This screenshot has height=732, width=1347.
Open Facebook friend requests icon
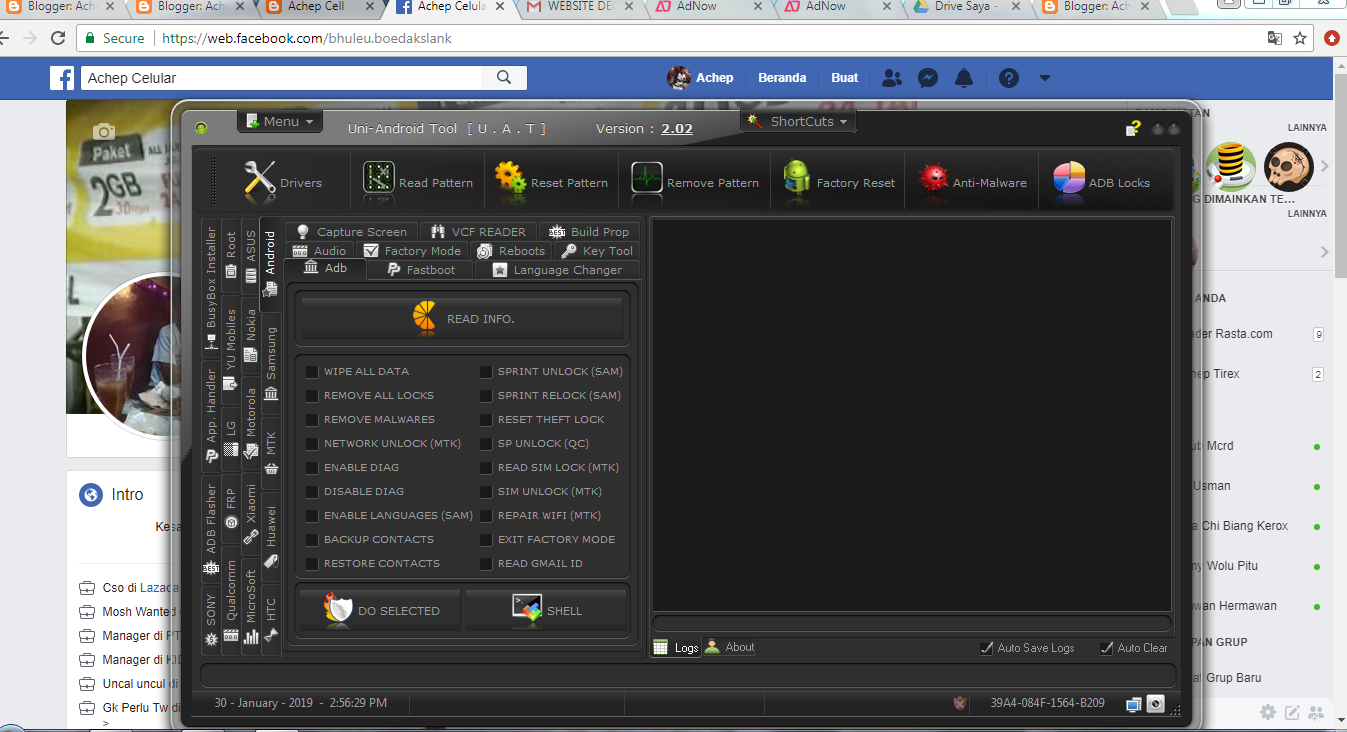click(892, 77)
